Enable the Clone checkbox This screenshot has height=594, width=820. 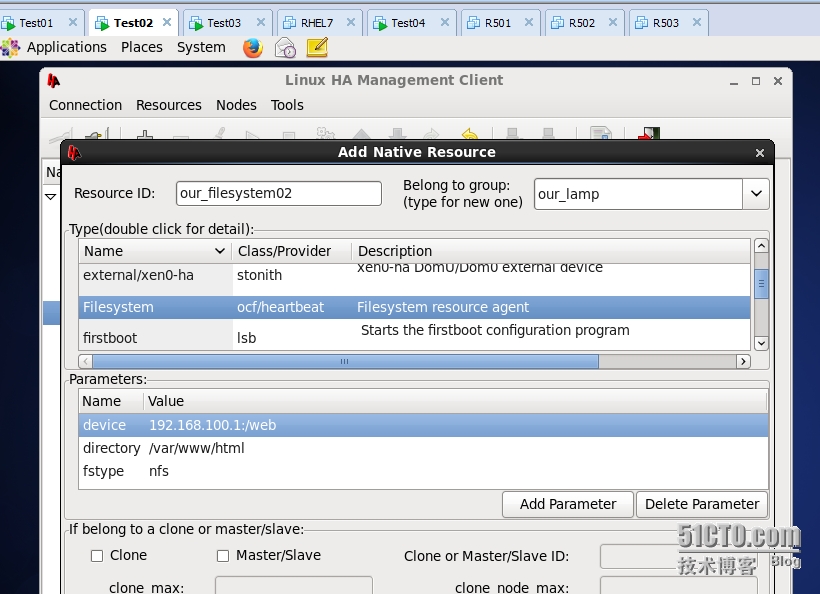tap(97, 556)
